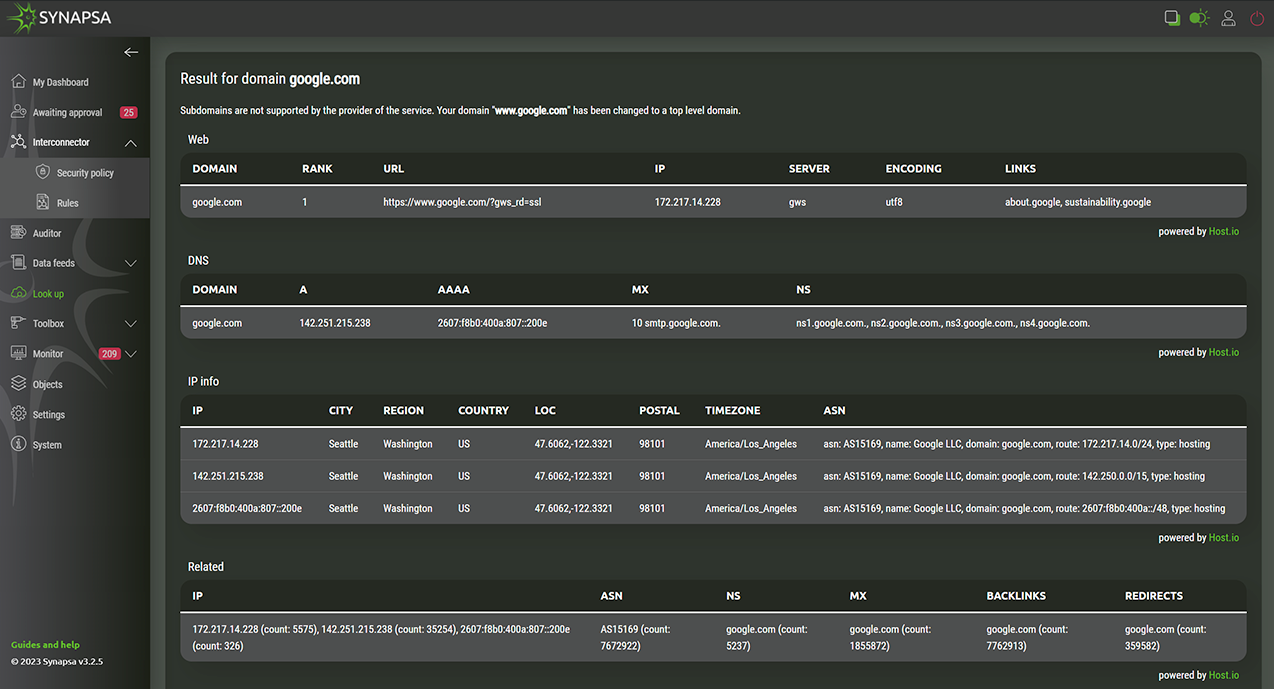
Task: Click the MX value '10 smtp.google.com.'
Action: coord(676,323)
